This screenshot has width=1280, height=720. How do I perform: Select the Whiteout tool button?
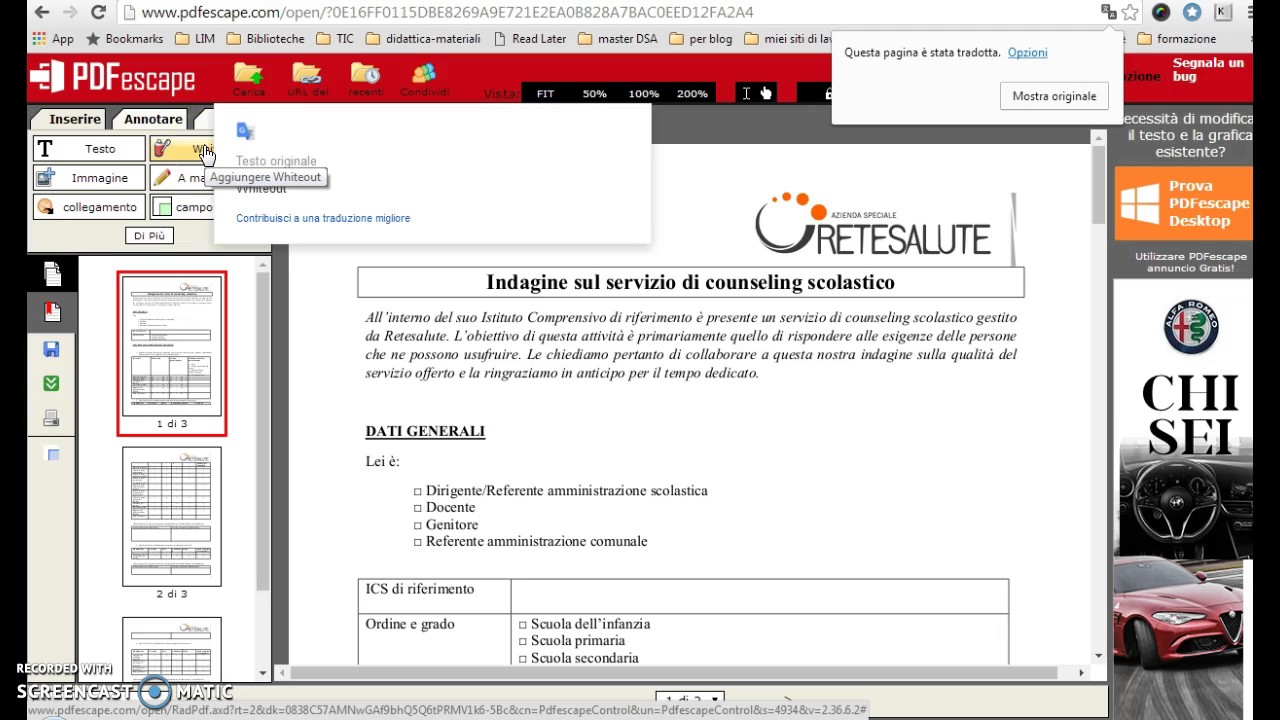[x=181, y=149]
